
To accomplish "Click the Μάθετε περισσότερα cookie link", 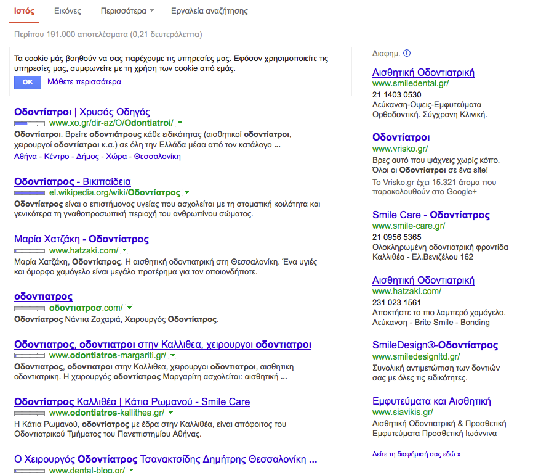I will click(x=84, y=82).
